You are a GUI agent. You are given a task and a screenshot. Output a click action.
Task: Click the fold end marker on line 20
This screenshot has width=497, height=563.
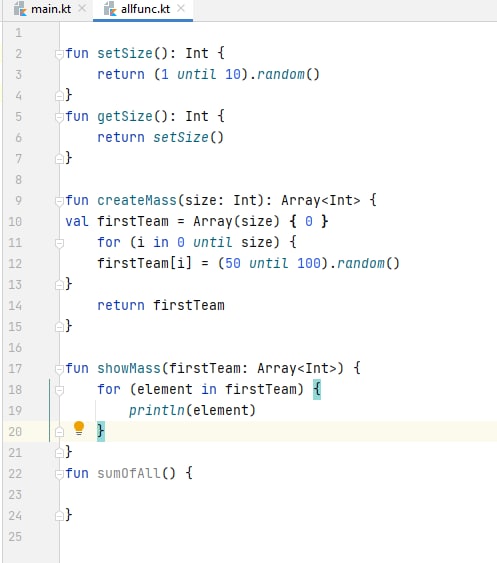tap(59, 432)
